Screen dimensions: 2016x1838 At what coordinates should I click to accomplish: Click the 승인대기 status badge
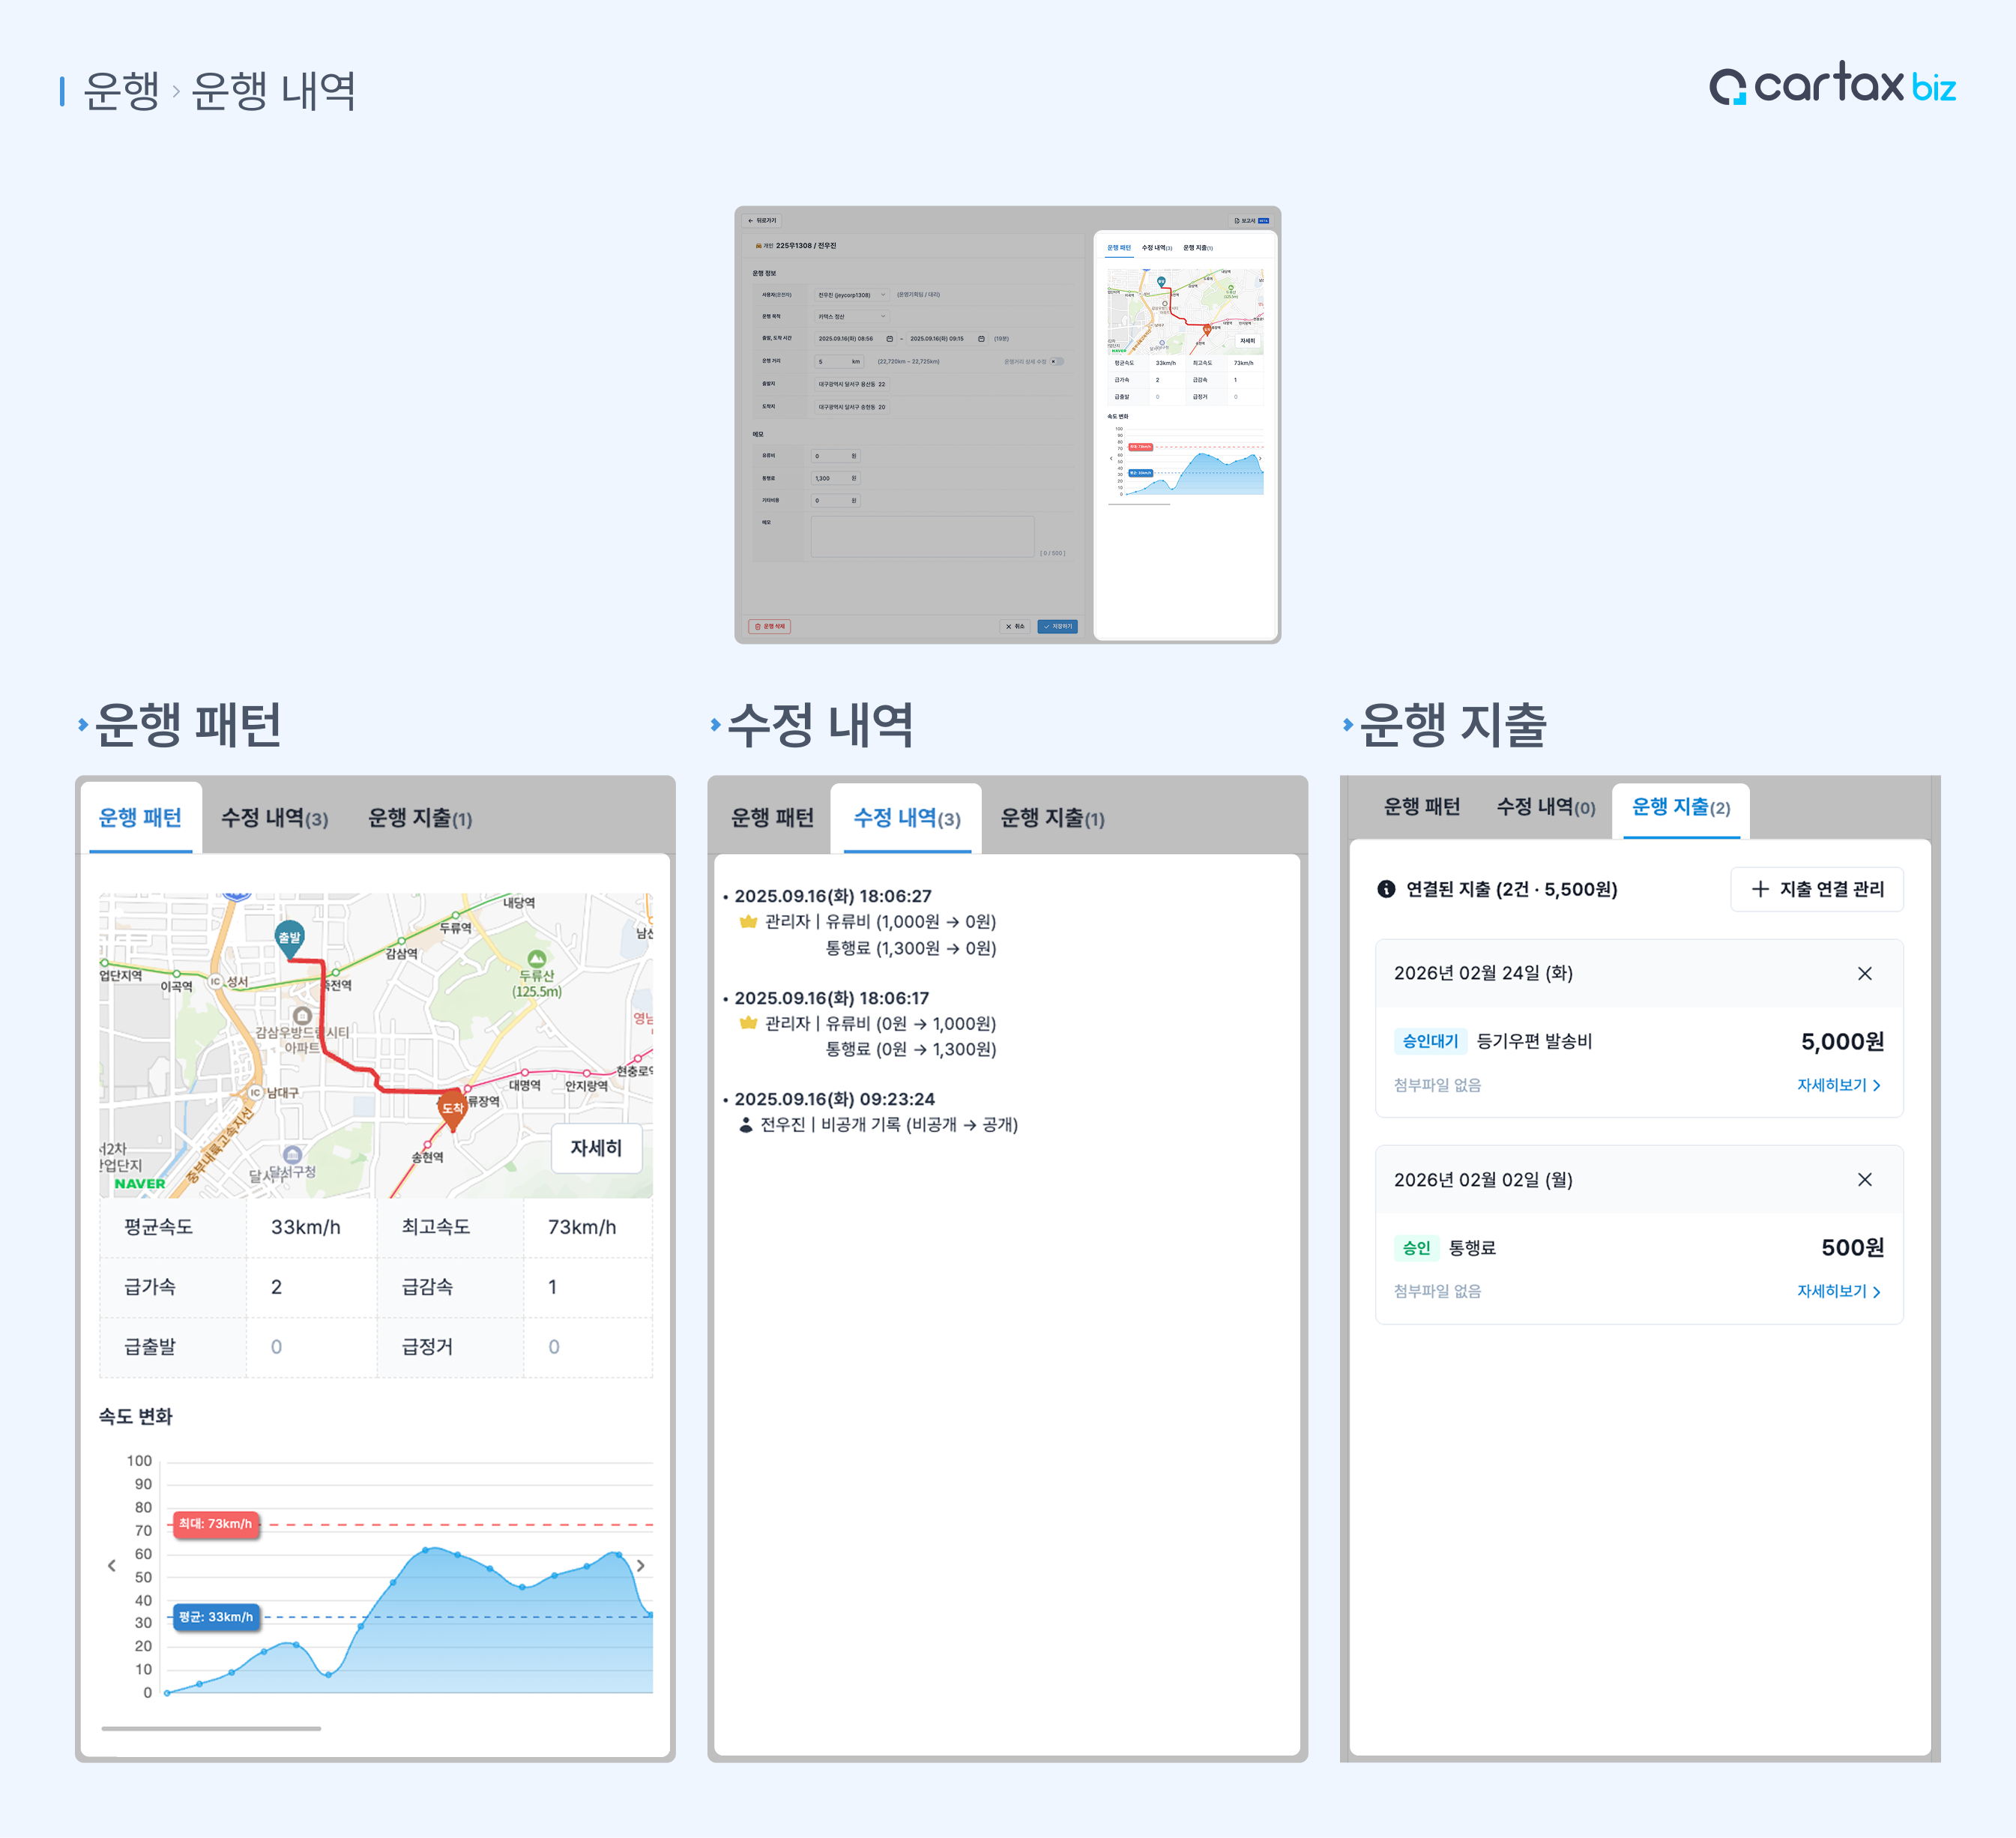(1429, 1041)
